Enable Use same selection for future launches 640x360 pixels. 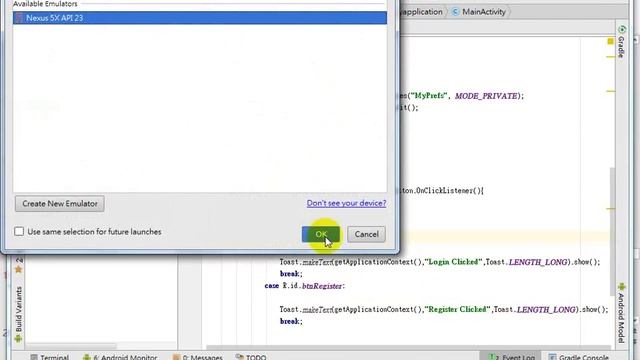coord(19,231)
